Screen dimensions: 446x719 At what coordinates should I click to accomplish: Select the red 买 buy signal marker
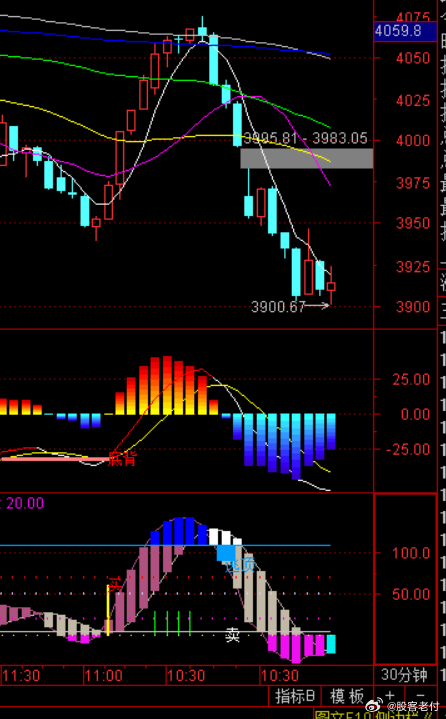coord(115,585)
